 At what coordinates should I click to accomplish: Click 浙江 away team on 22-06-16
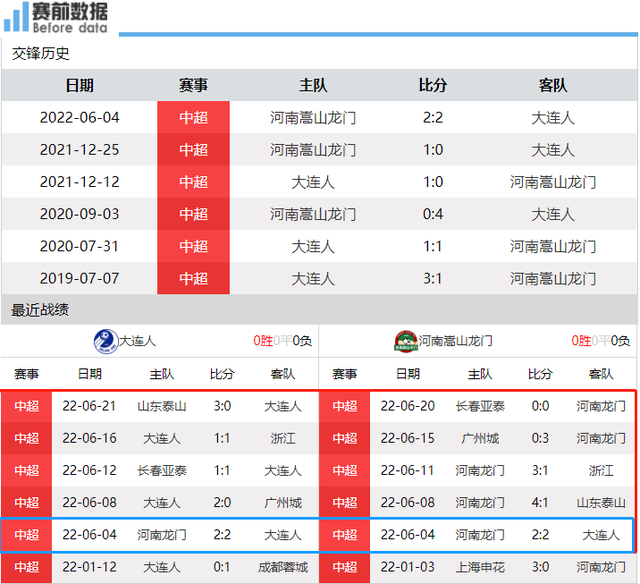[x=282, y=438]
